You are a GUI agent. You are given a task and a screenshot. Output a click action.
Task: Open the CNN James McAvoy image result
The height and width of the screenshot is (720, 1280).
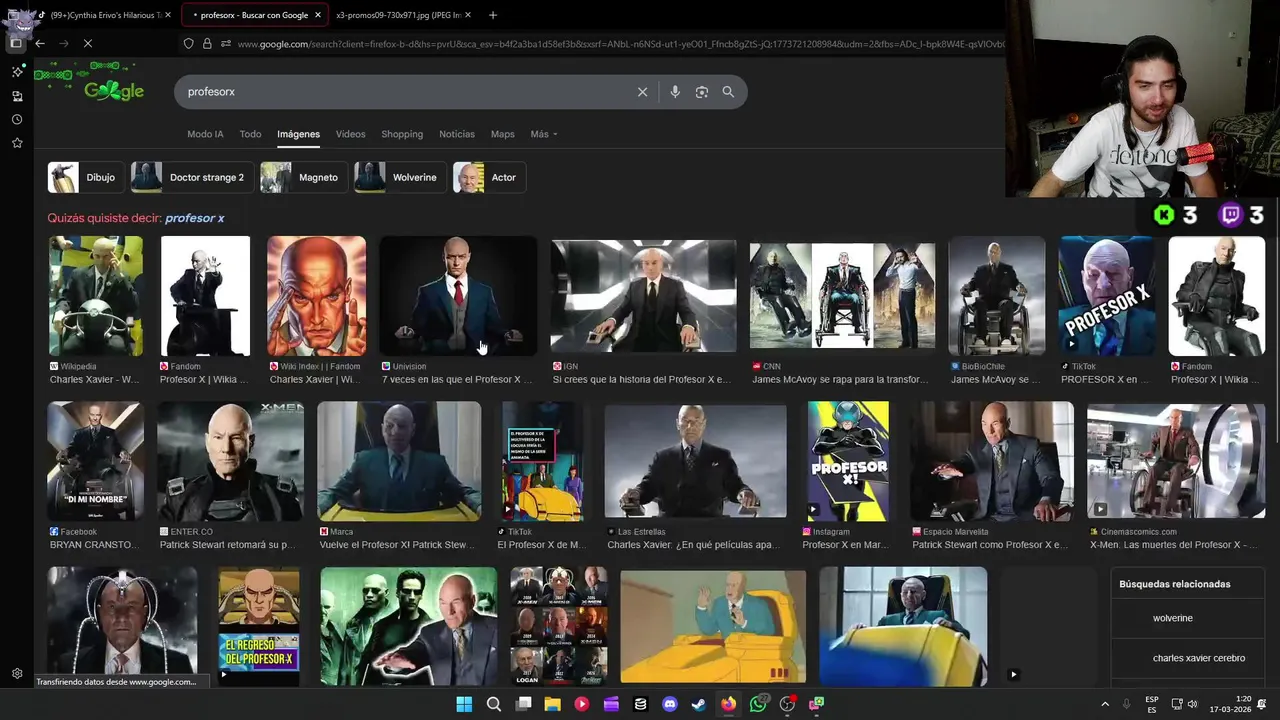(x=843, y=296)
